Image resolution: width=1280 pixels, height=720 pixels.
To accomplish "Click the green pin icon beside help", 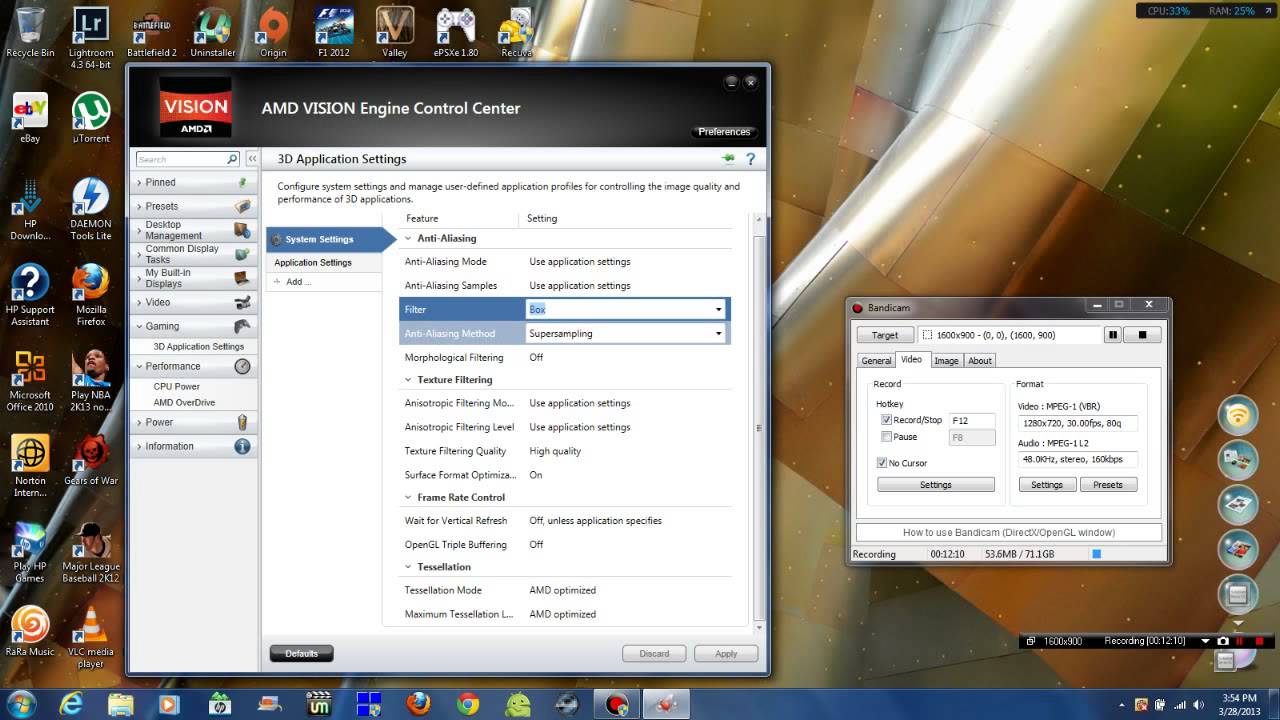I will click(728, 158).
